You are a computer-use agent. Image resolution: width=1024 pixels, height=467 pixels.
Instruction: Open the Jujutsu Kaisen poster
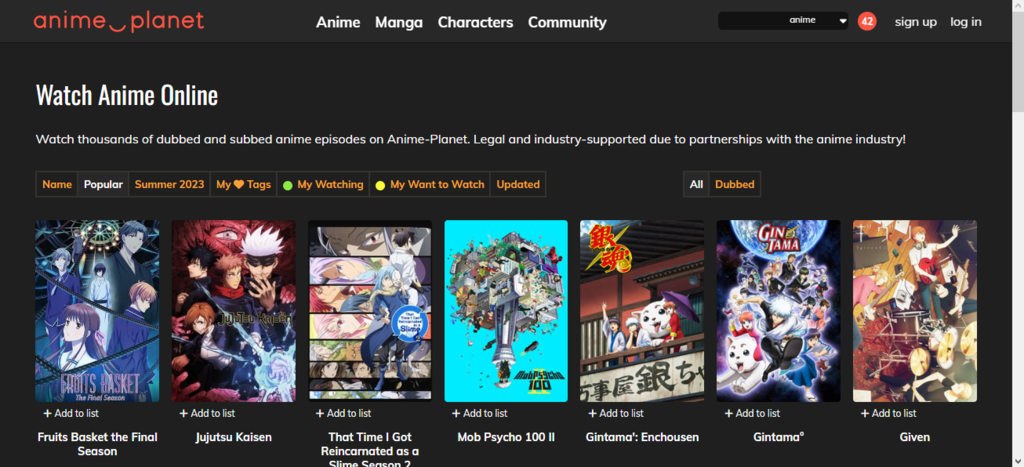click(x=234, y=311)
